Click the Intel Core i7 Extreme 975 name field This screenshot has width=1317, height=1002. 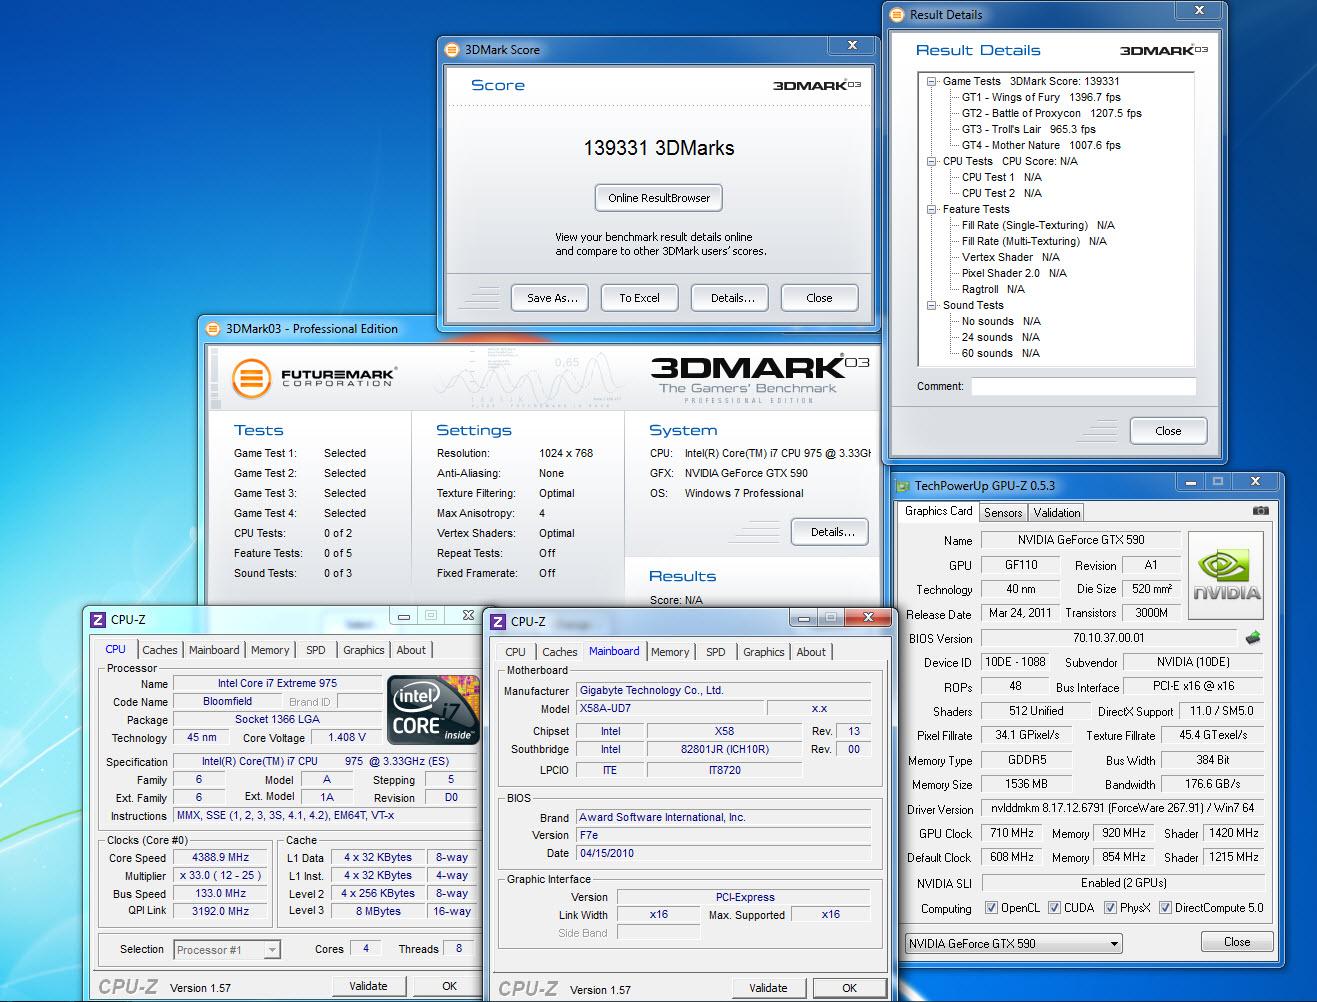coord(277,684)
